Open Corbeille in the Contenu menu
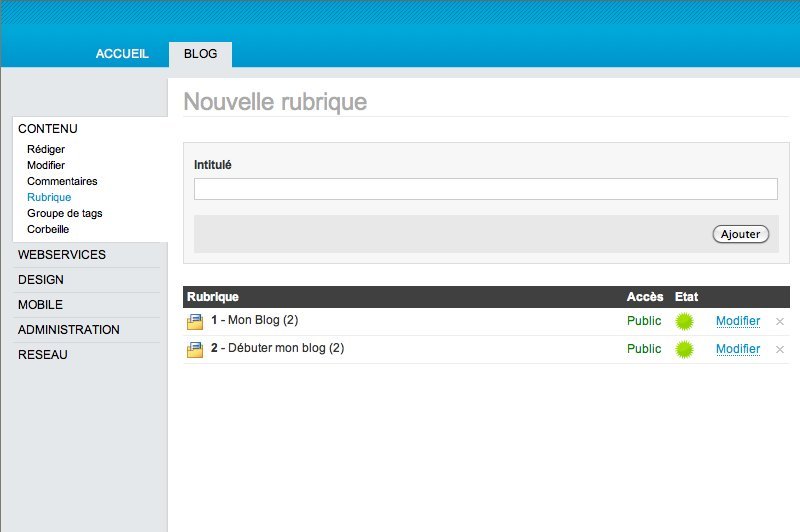The image size is (800, 532). [48, 229]
